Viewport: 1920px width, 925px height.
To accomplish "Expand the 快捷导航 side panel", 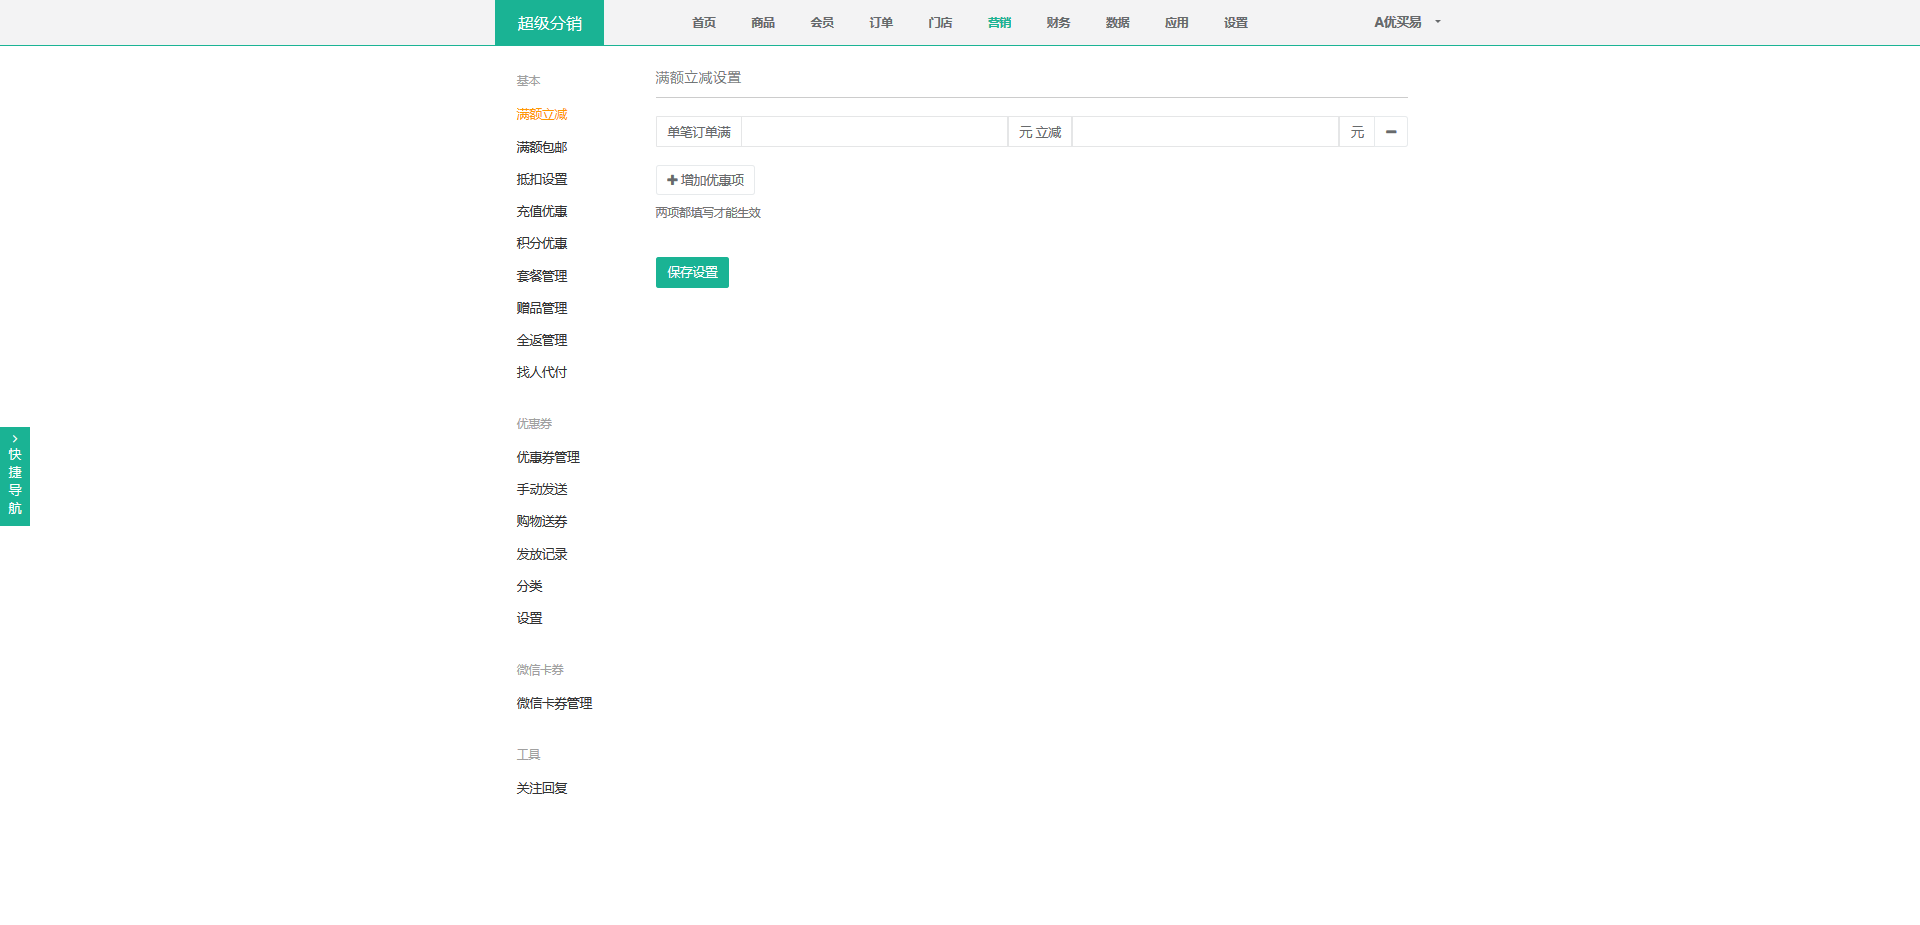I will [15, 476].
